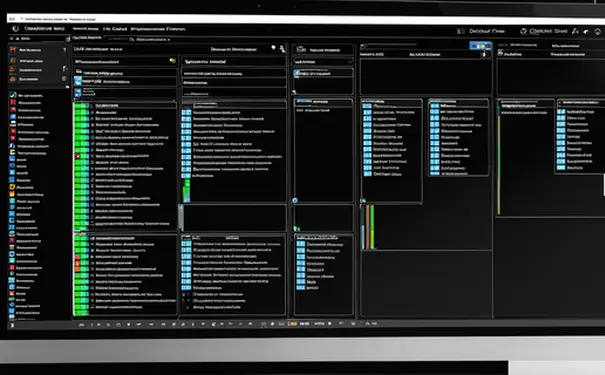Image resolution: width=605 pixels, height=375 pixels.
Task: Click the blue-and-white check icon atop sidebar list
Action: point(13,95)
